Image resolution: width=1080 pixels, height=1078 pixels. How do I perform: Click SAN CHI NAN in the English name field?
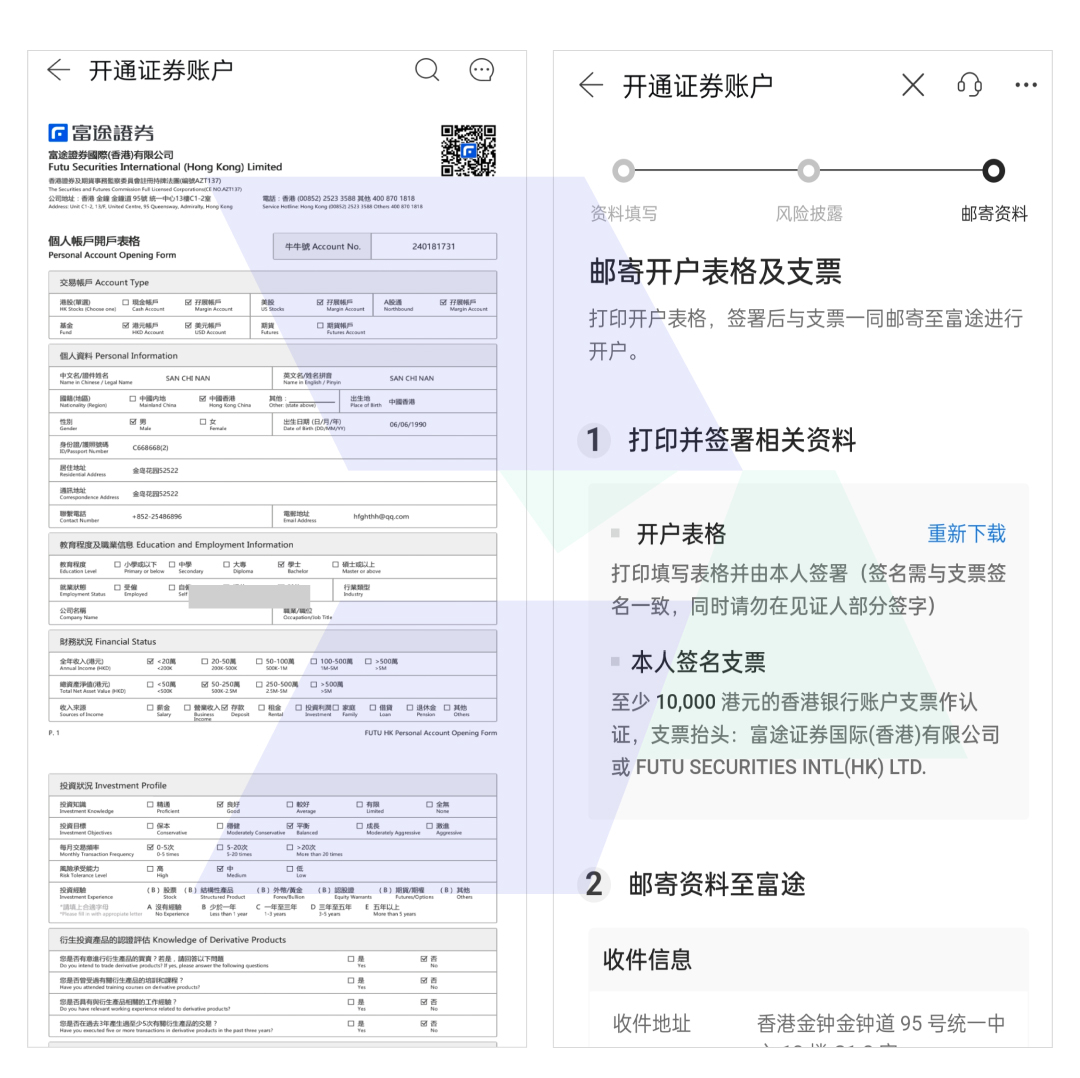[x=412, y=378]
